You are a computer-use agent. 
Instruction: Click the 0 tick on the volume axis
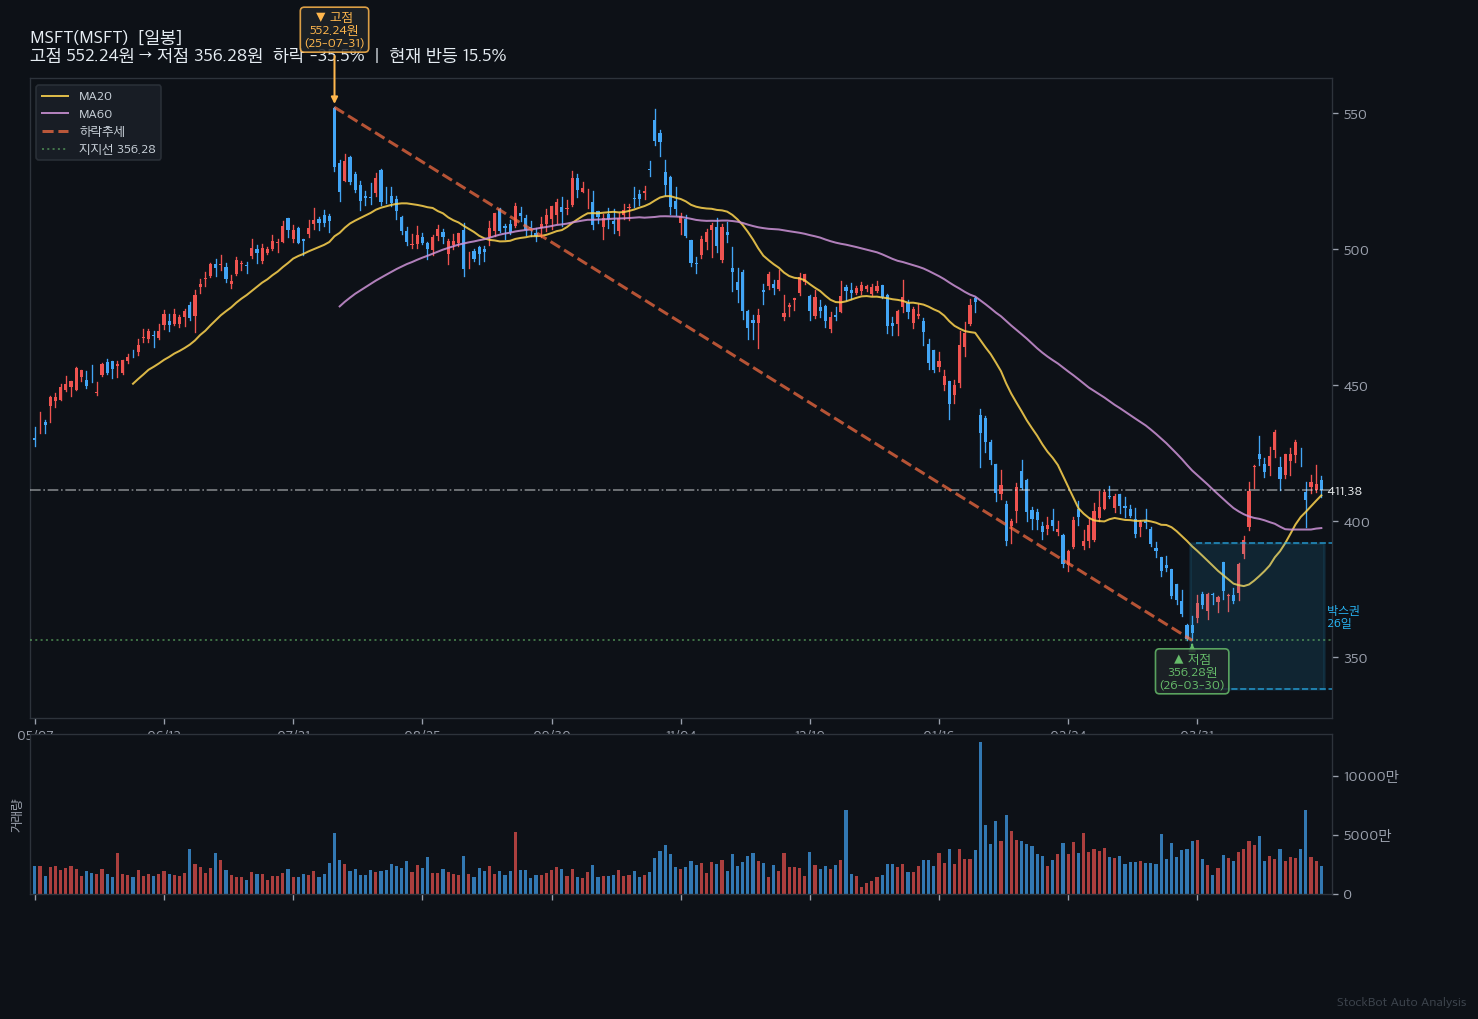[x=1347, y=895]
